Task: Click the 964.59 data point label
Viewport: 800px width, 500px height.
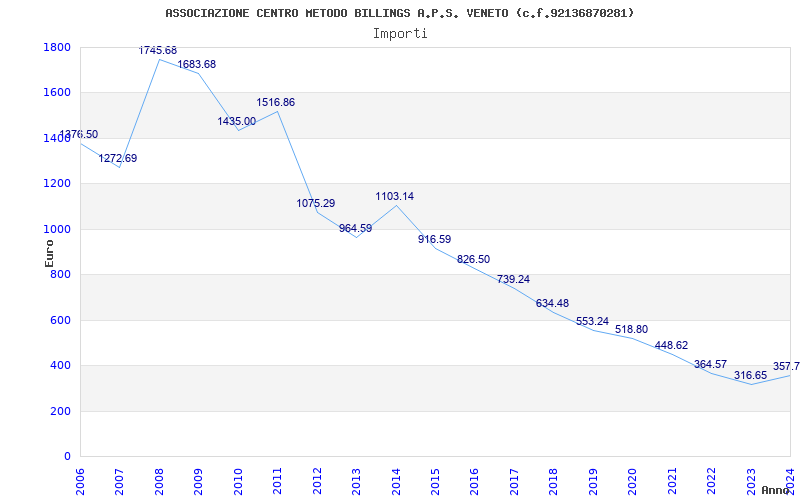Action: tap(356, 229)
